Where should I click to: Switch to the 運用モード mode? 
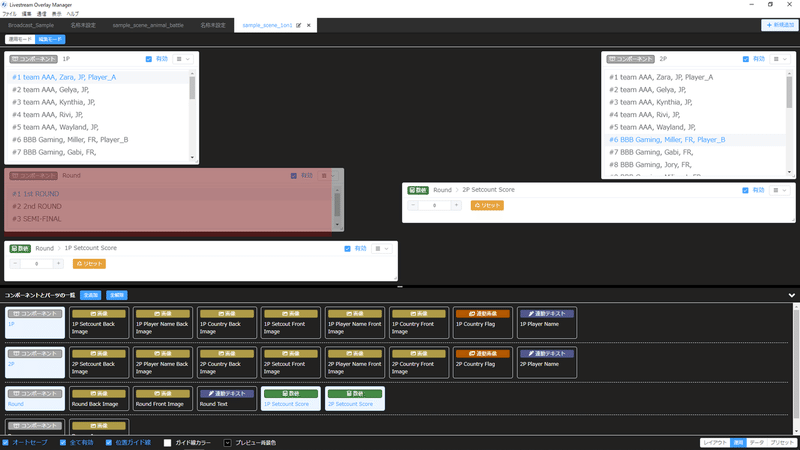point(20,39)
